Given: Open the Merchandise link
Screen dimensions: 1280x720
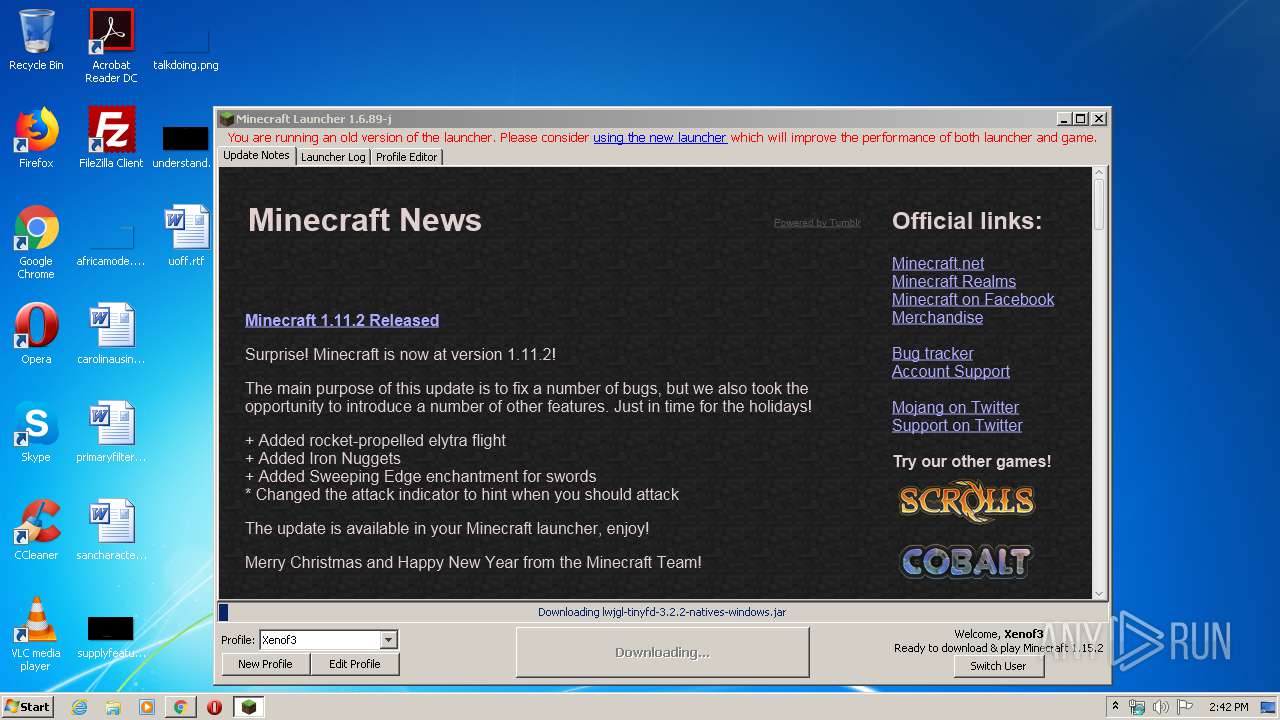Looking at the screenshot, I should coord(937,317).
